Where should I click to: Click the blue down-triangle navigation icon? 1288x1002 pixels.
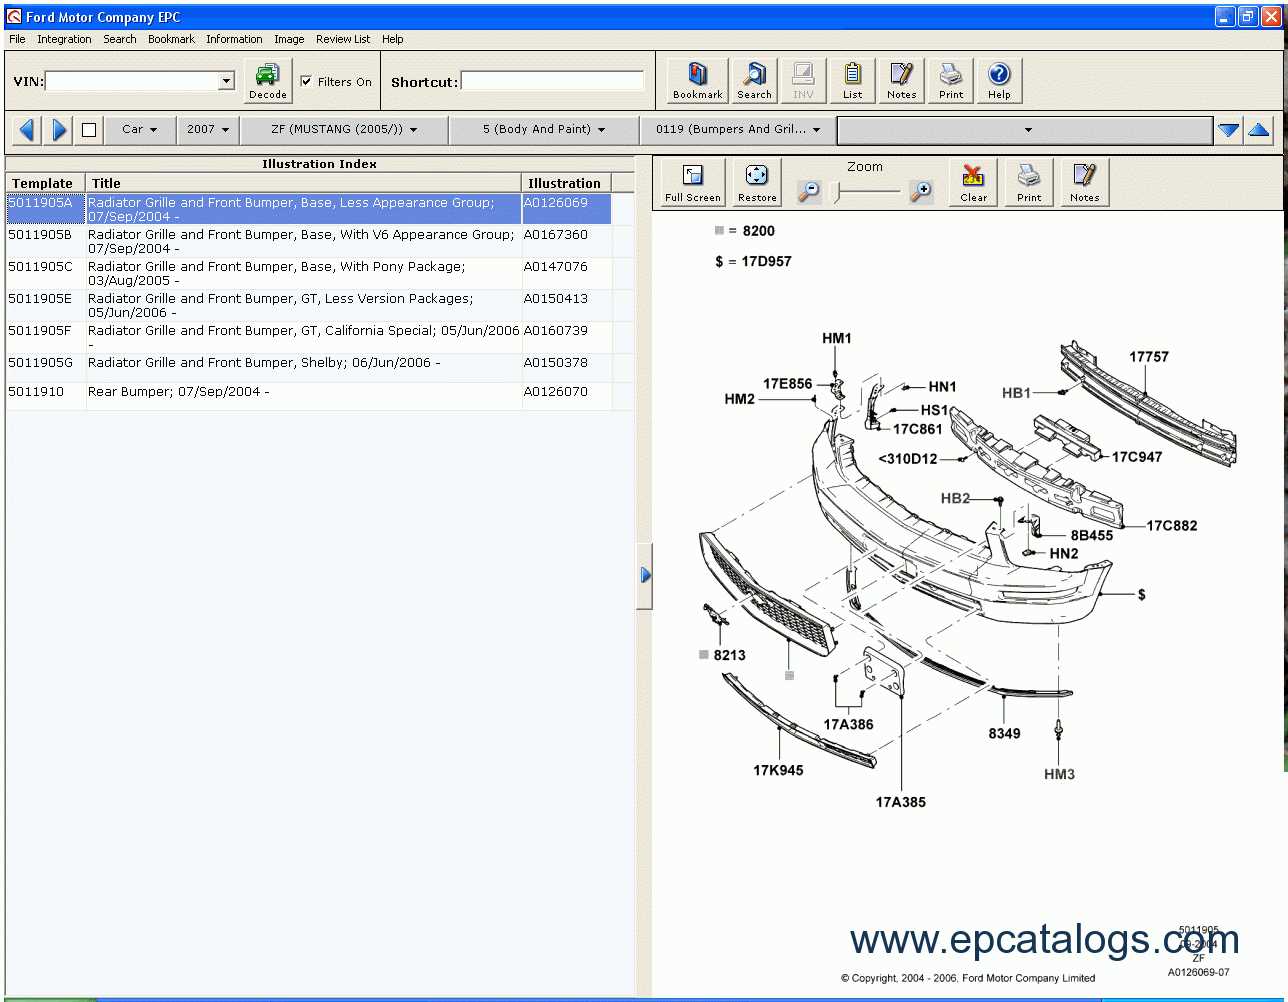(x=1229, y=130)
